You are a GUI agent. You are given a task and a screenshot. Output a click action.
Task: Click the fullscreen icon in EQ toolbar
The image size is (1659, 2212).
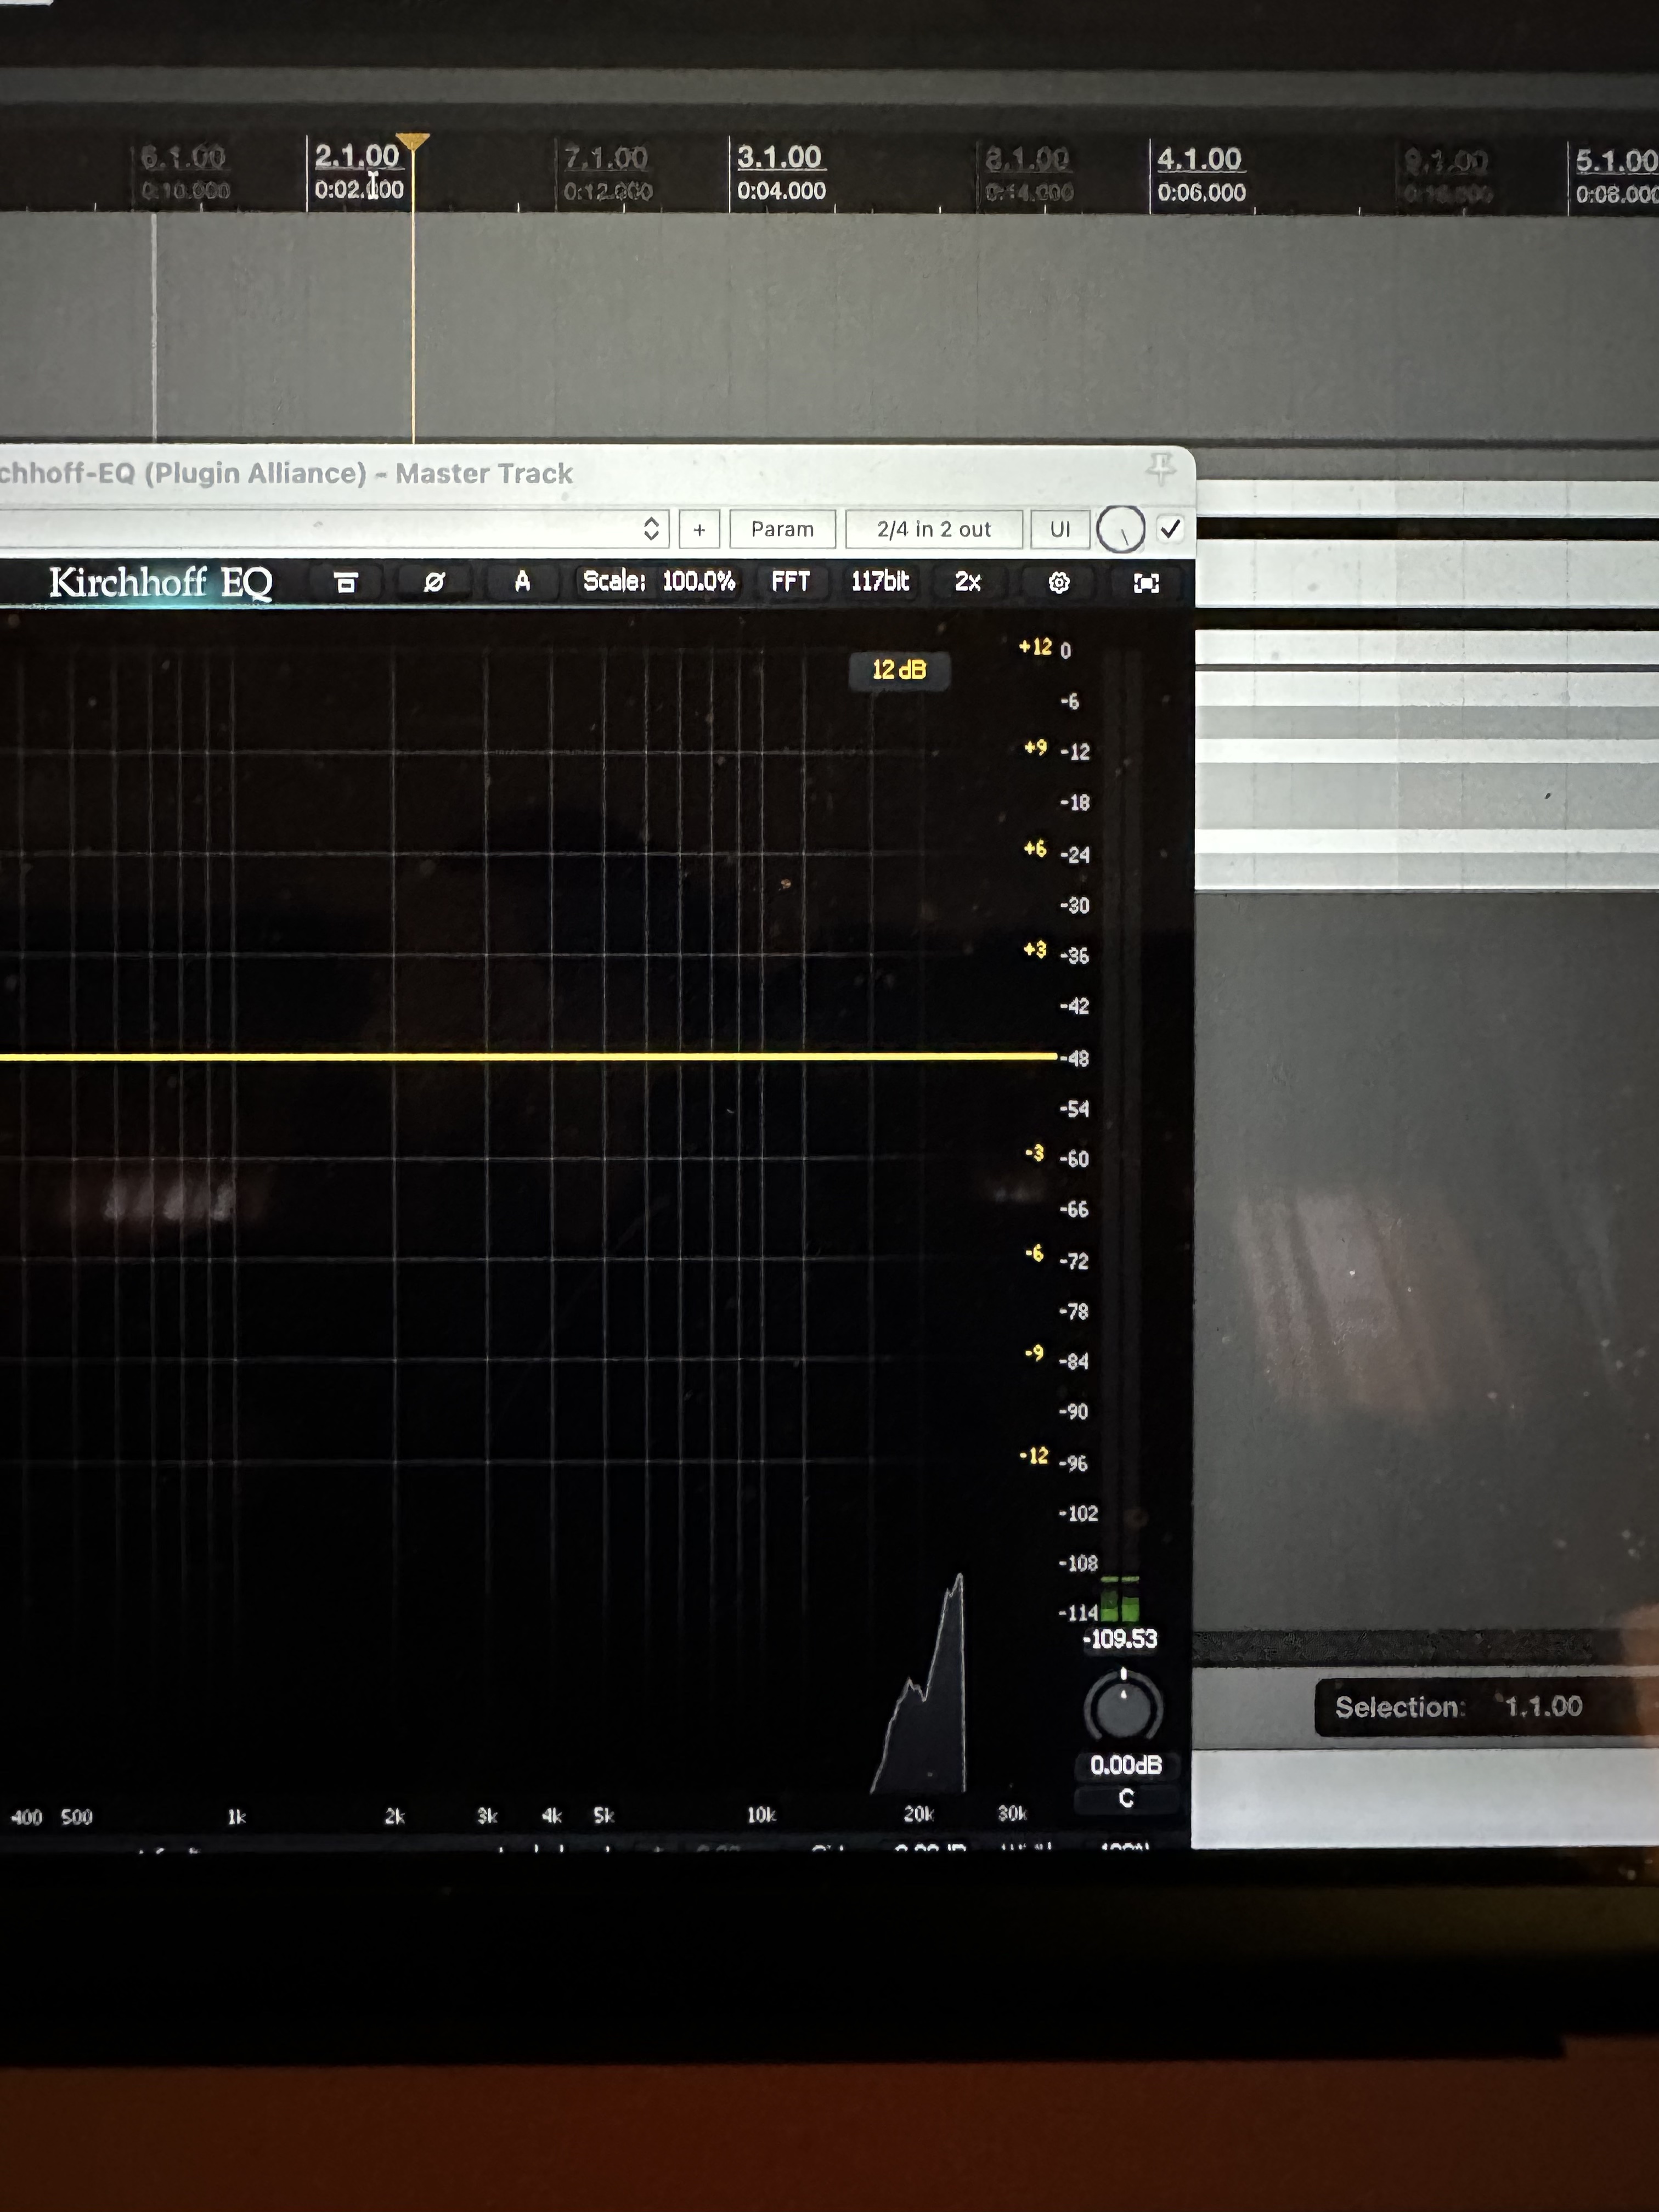[1146, 583]
